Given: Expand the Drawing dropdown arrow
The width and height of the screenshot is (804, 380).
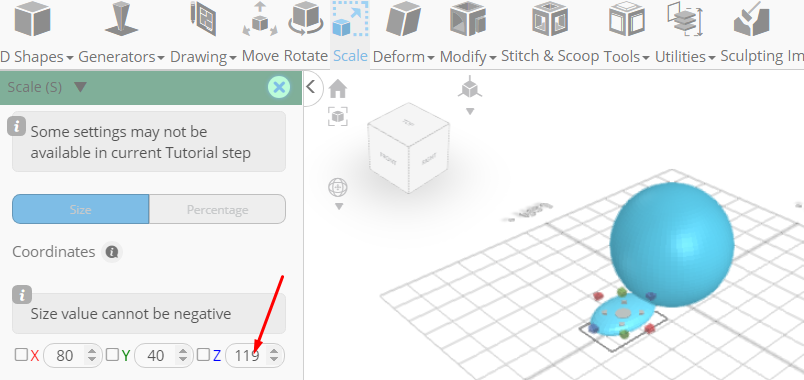Looking at the screenshot, I should point(233,57).
